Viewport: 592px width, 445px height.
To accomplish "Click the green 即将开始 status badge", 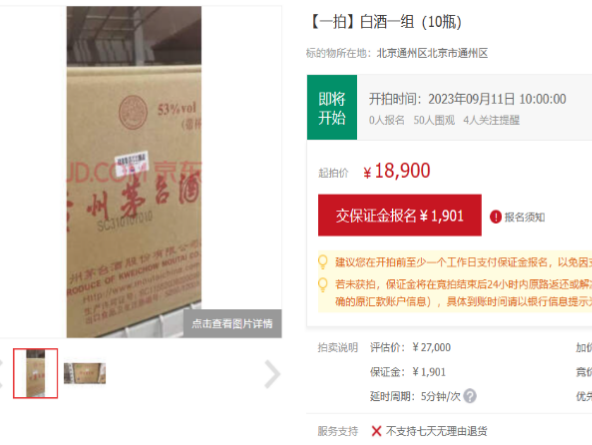I will (332, 108).
